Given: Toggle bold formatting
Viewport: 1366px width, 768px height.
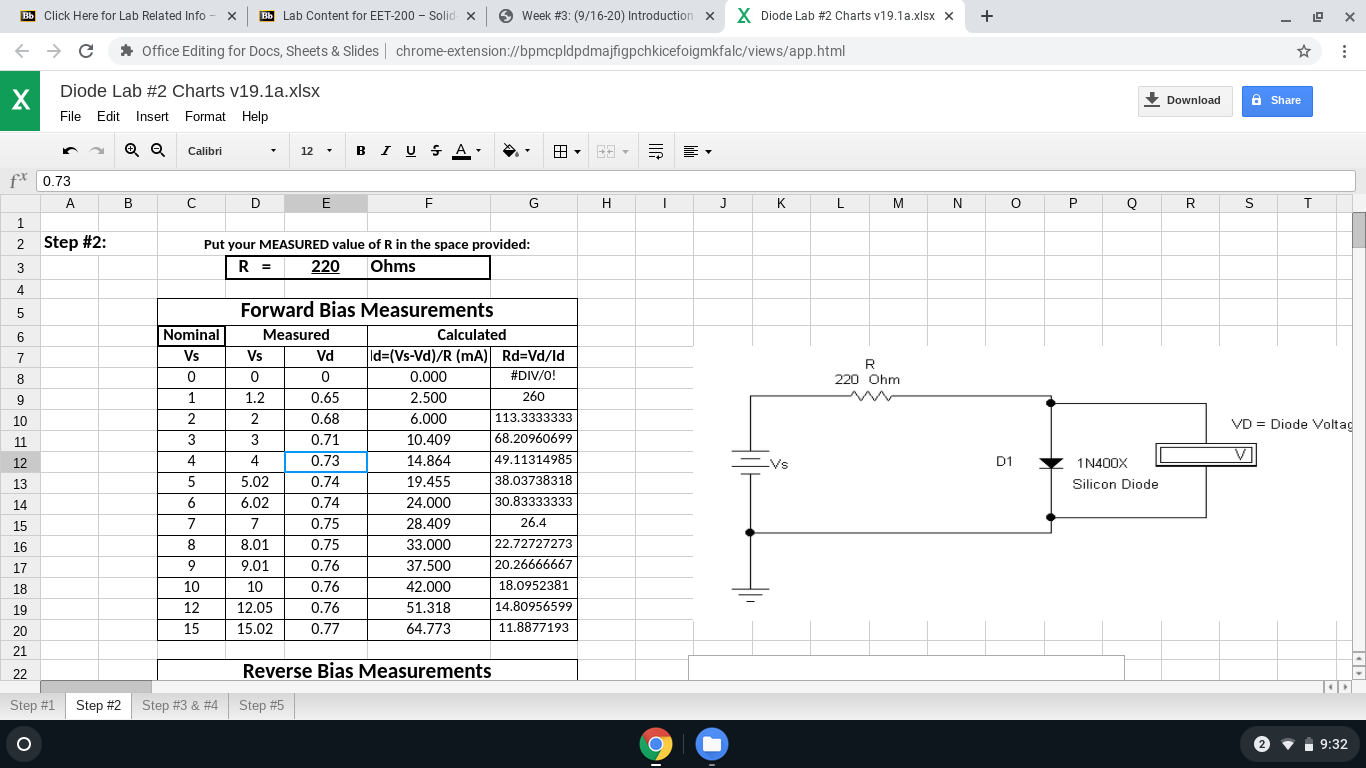Looking at the screenshot, I should point(361,151).
